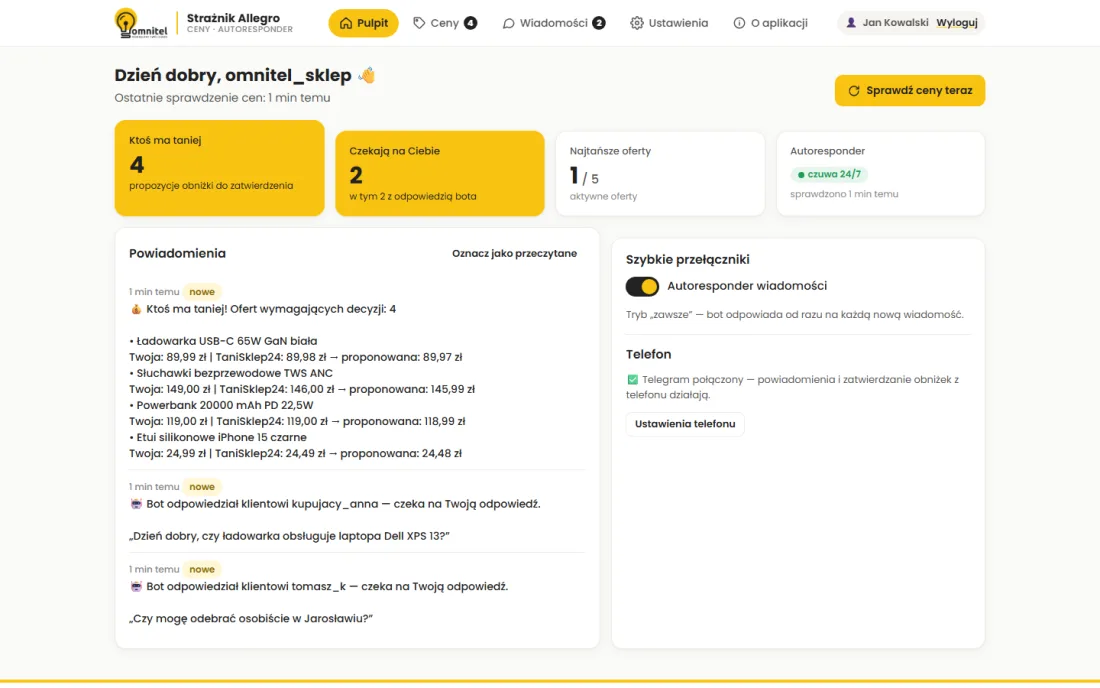This screenshot has height=688, width=1100.
Task: Click the proposed price 145,99 zł line
Action: tap(302, 389)
